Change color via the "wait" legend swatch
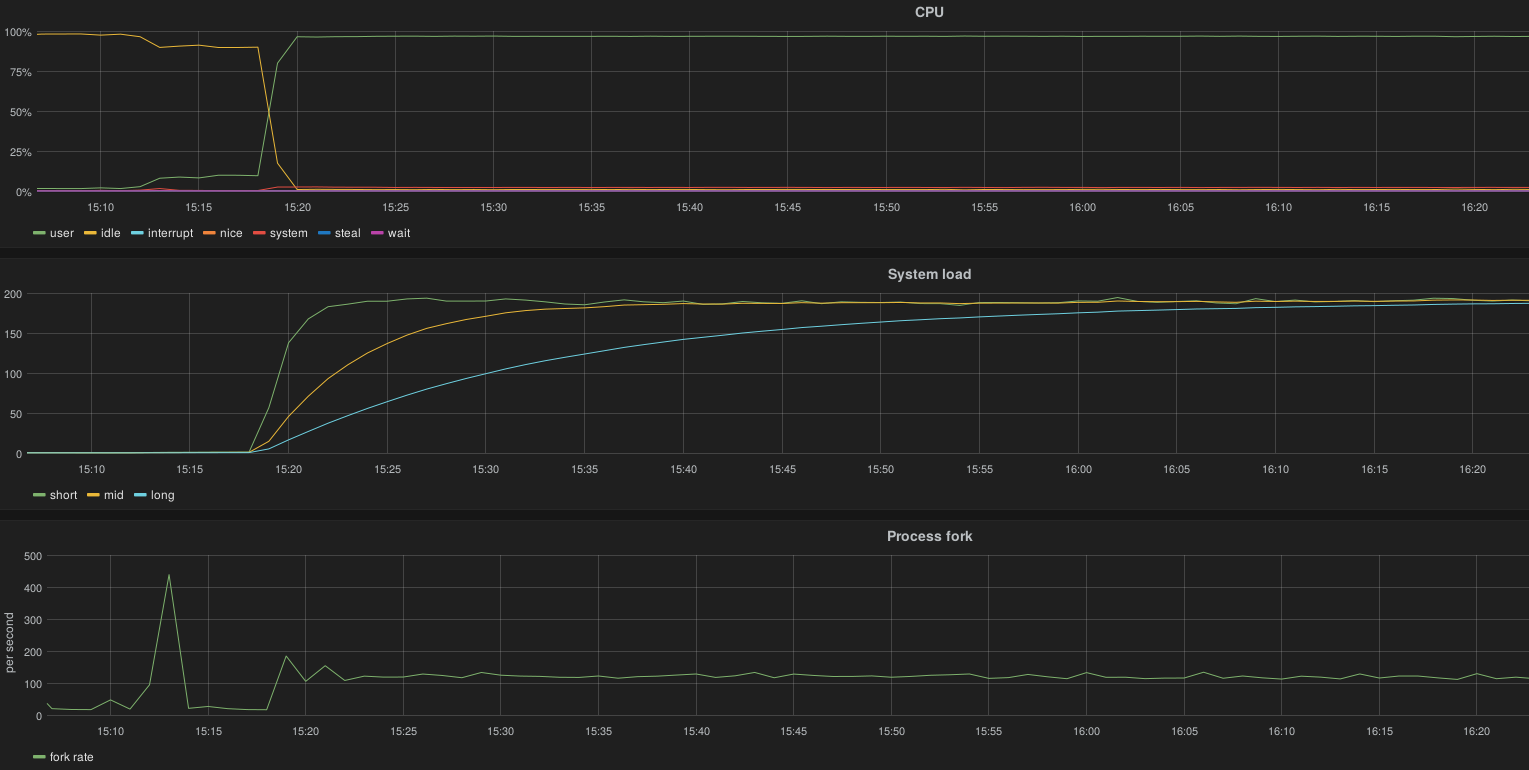 tap(376, 233)
